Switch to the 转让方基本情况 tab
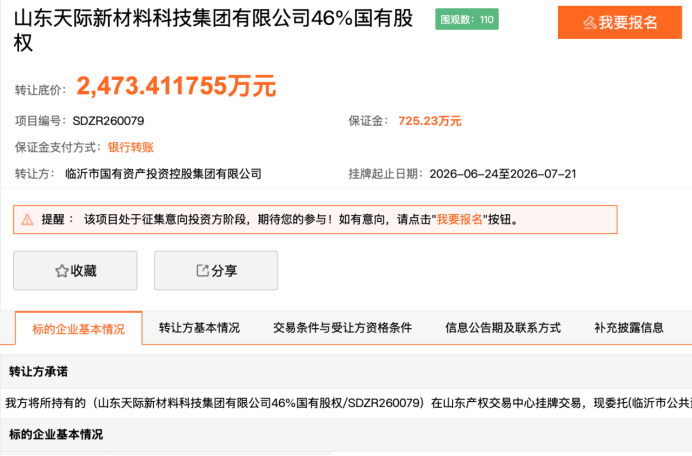The height and width of the screenshot is (456, 692). tap(199, 328)
